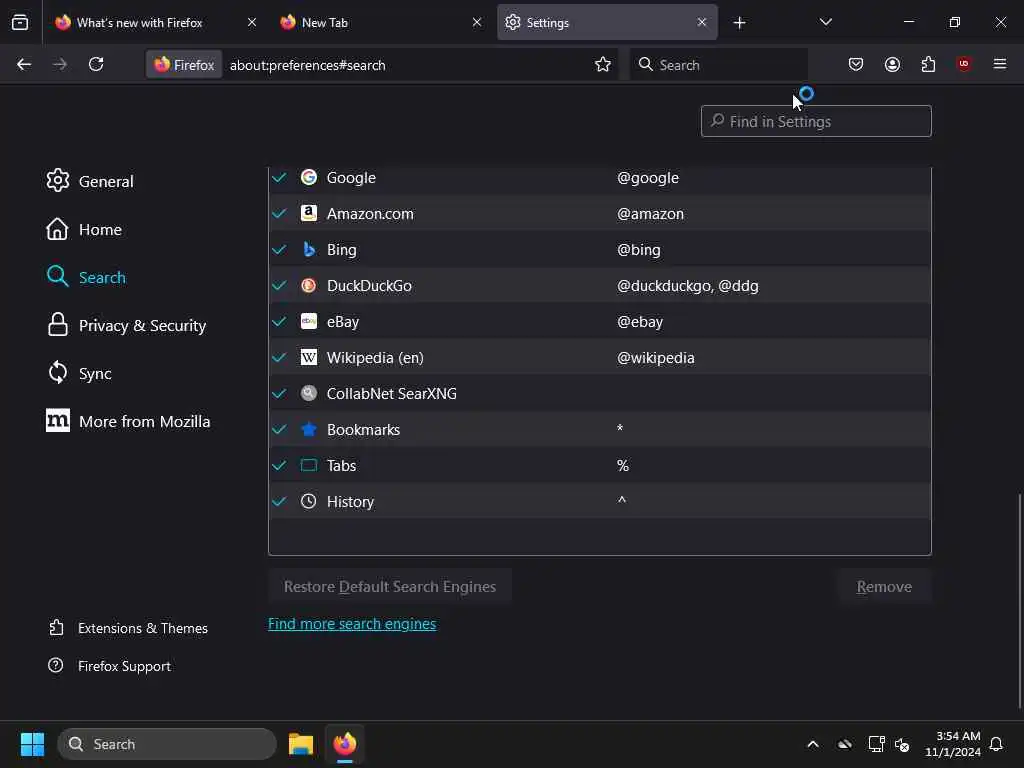
Task: Open Sync settings category
Action: coord(78,374)
